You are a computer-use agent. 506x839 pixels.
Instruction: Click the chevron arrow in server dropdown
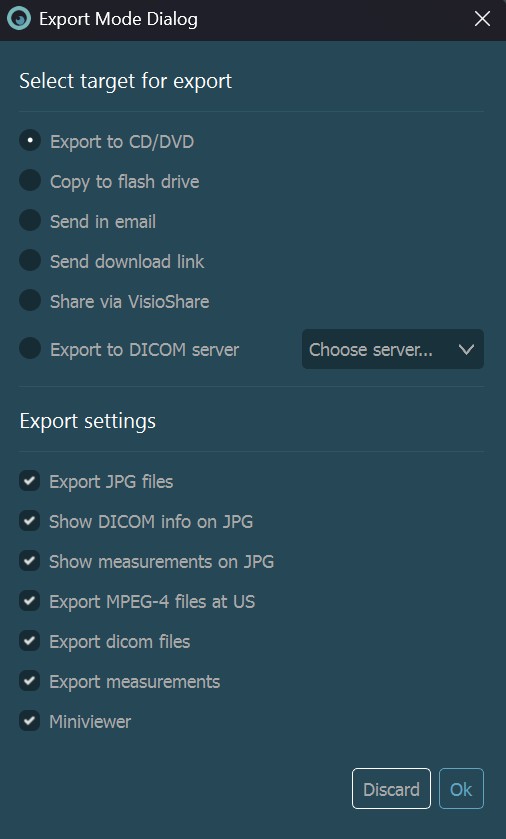(x=466, y=349)
